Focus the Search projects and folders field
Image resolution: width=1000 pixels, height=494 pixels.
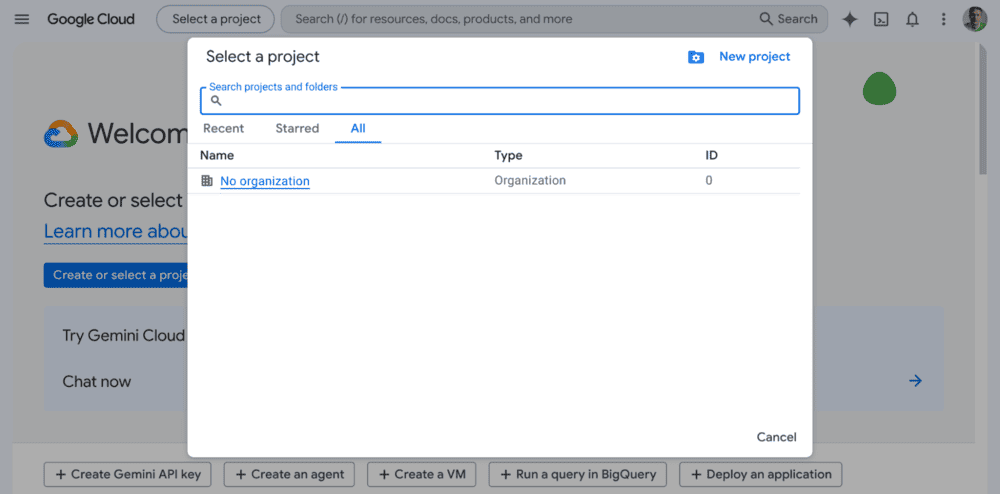coord(499,101)
